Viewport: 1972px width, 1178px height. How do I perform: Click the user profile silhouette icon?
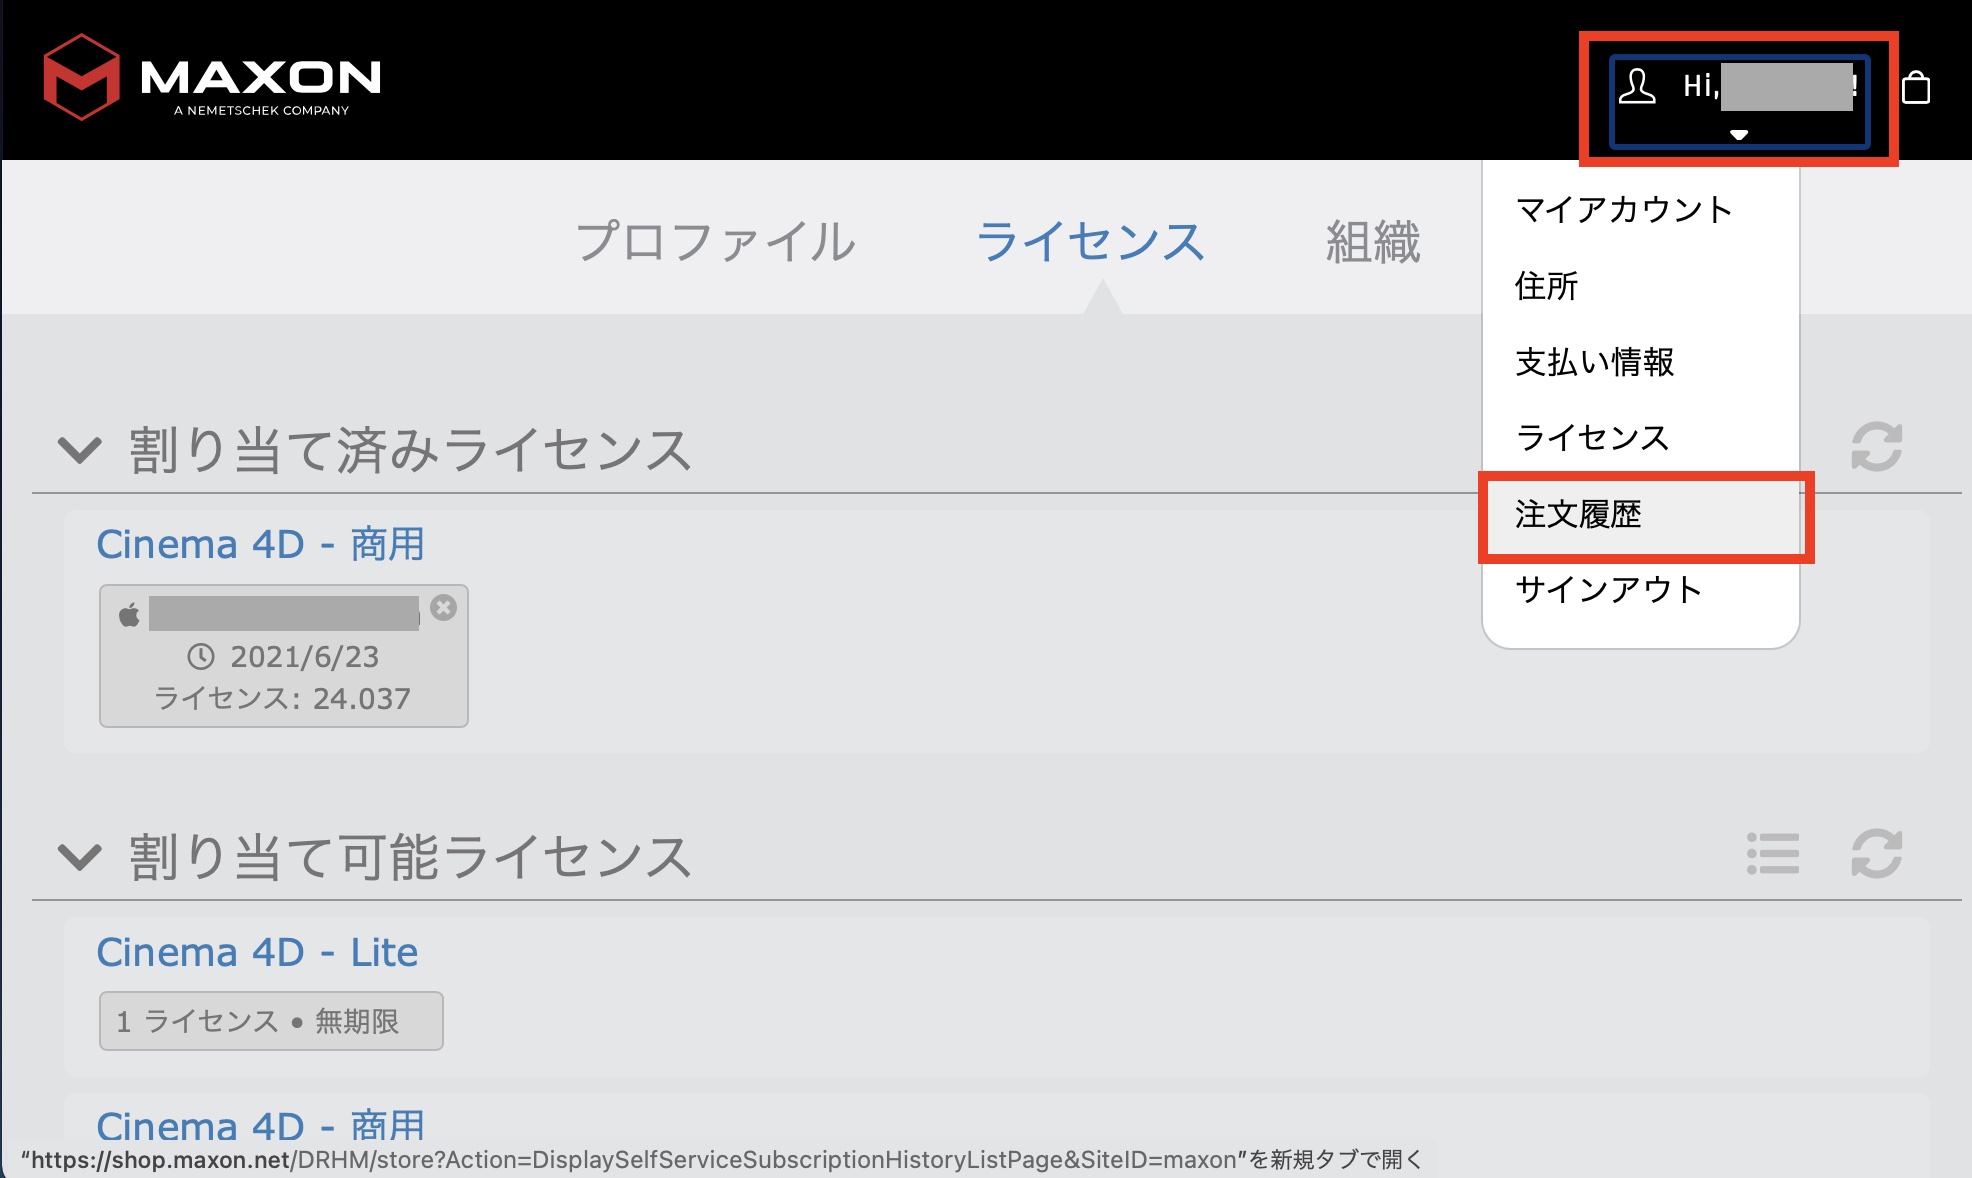pos(1637,87)
